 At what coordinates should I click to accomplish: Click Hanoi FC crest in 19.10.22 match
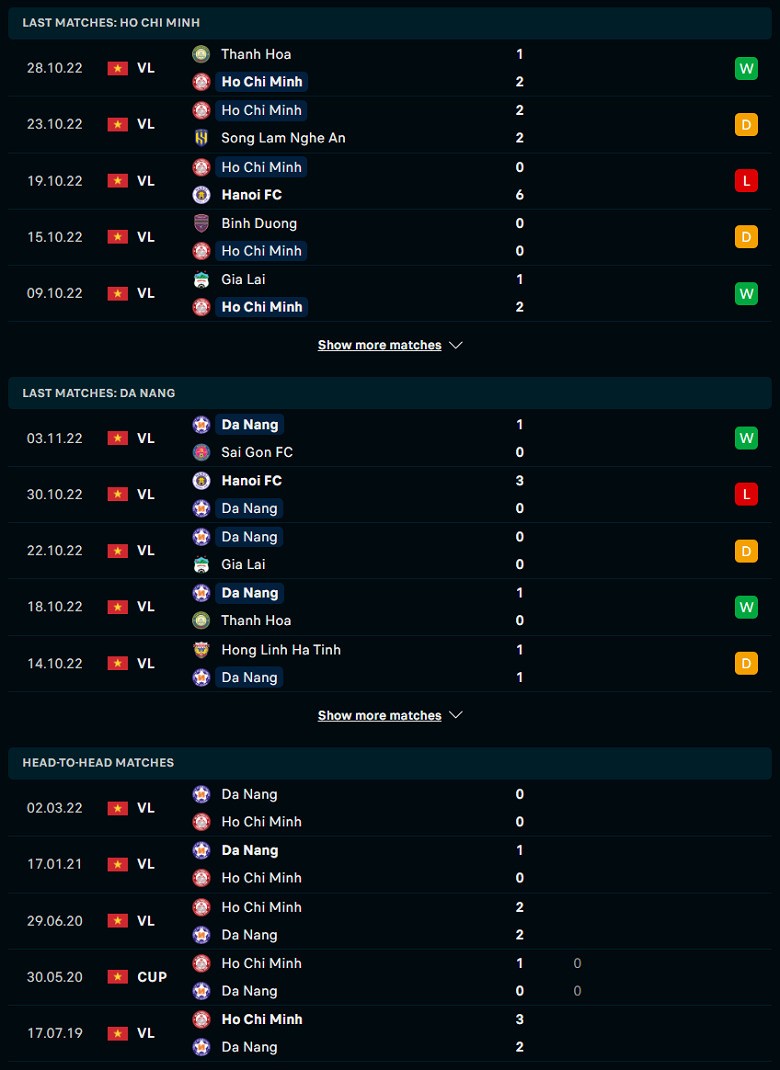(201, 195)
